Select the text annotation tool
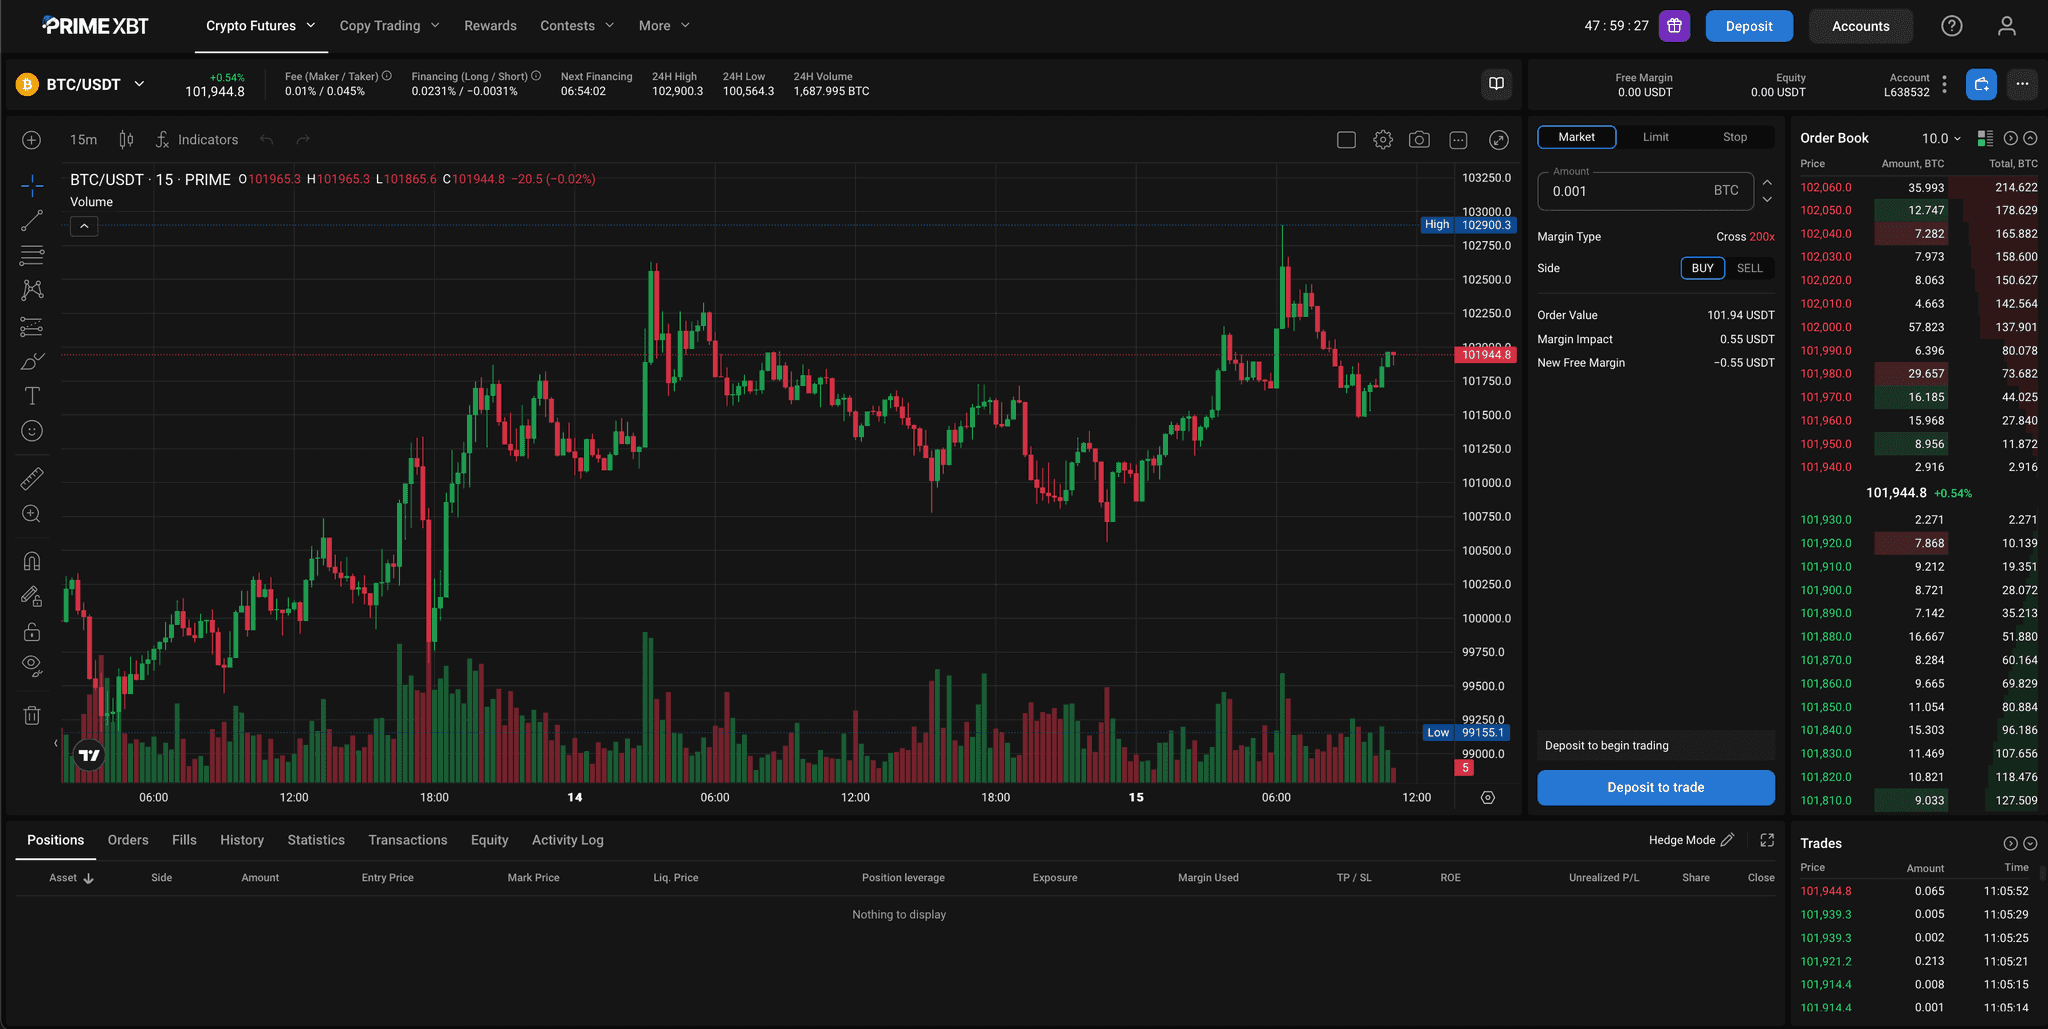 pos(31,395)
